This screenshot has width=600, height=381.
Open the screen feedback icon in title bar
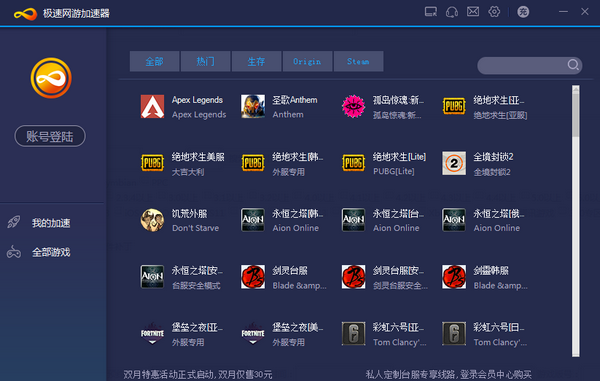pos(431,12)
